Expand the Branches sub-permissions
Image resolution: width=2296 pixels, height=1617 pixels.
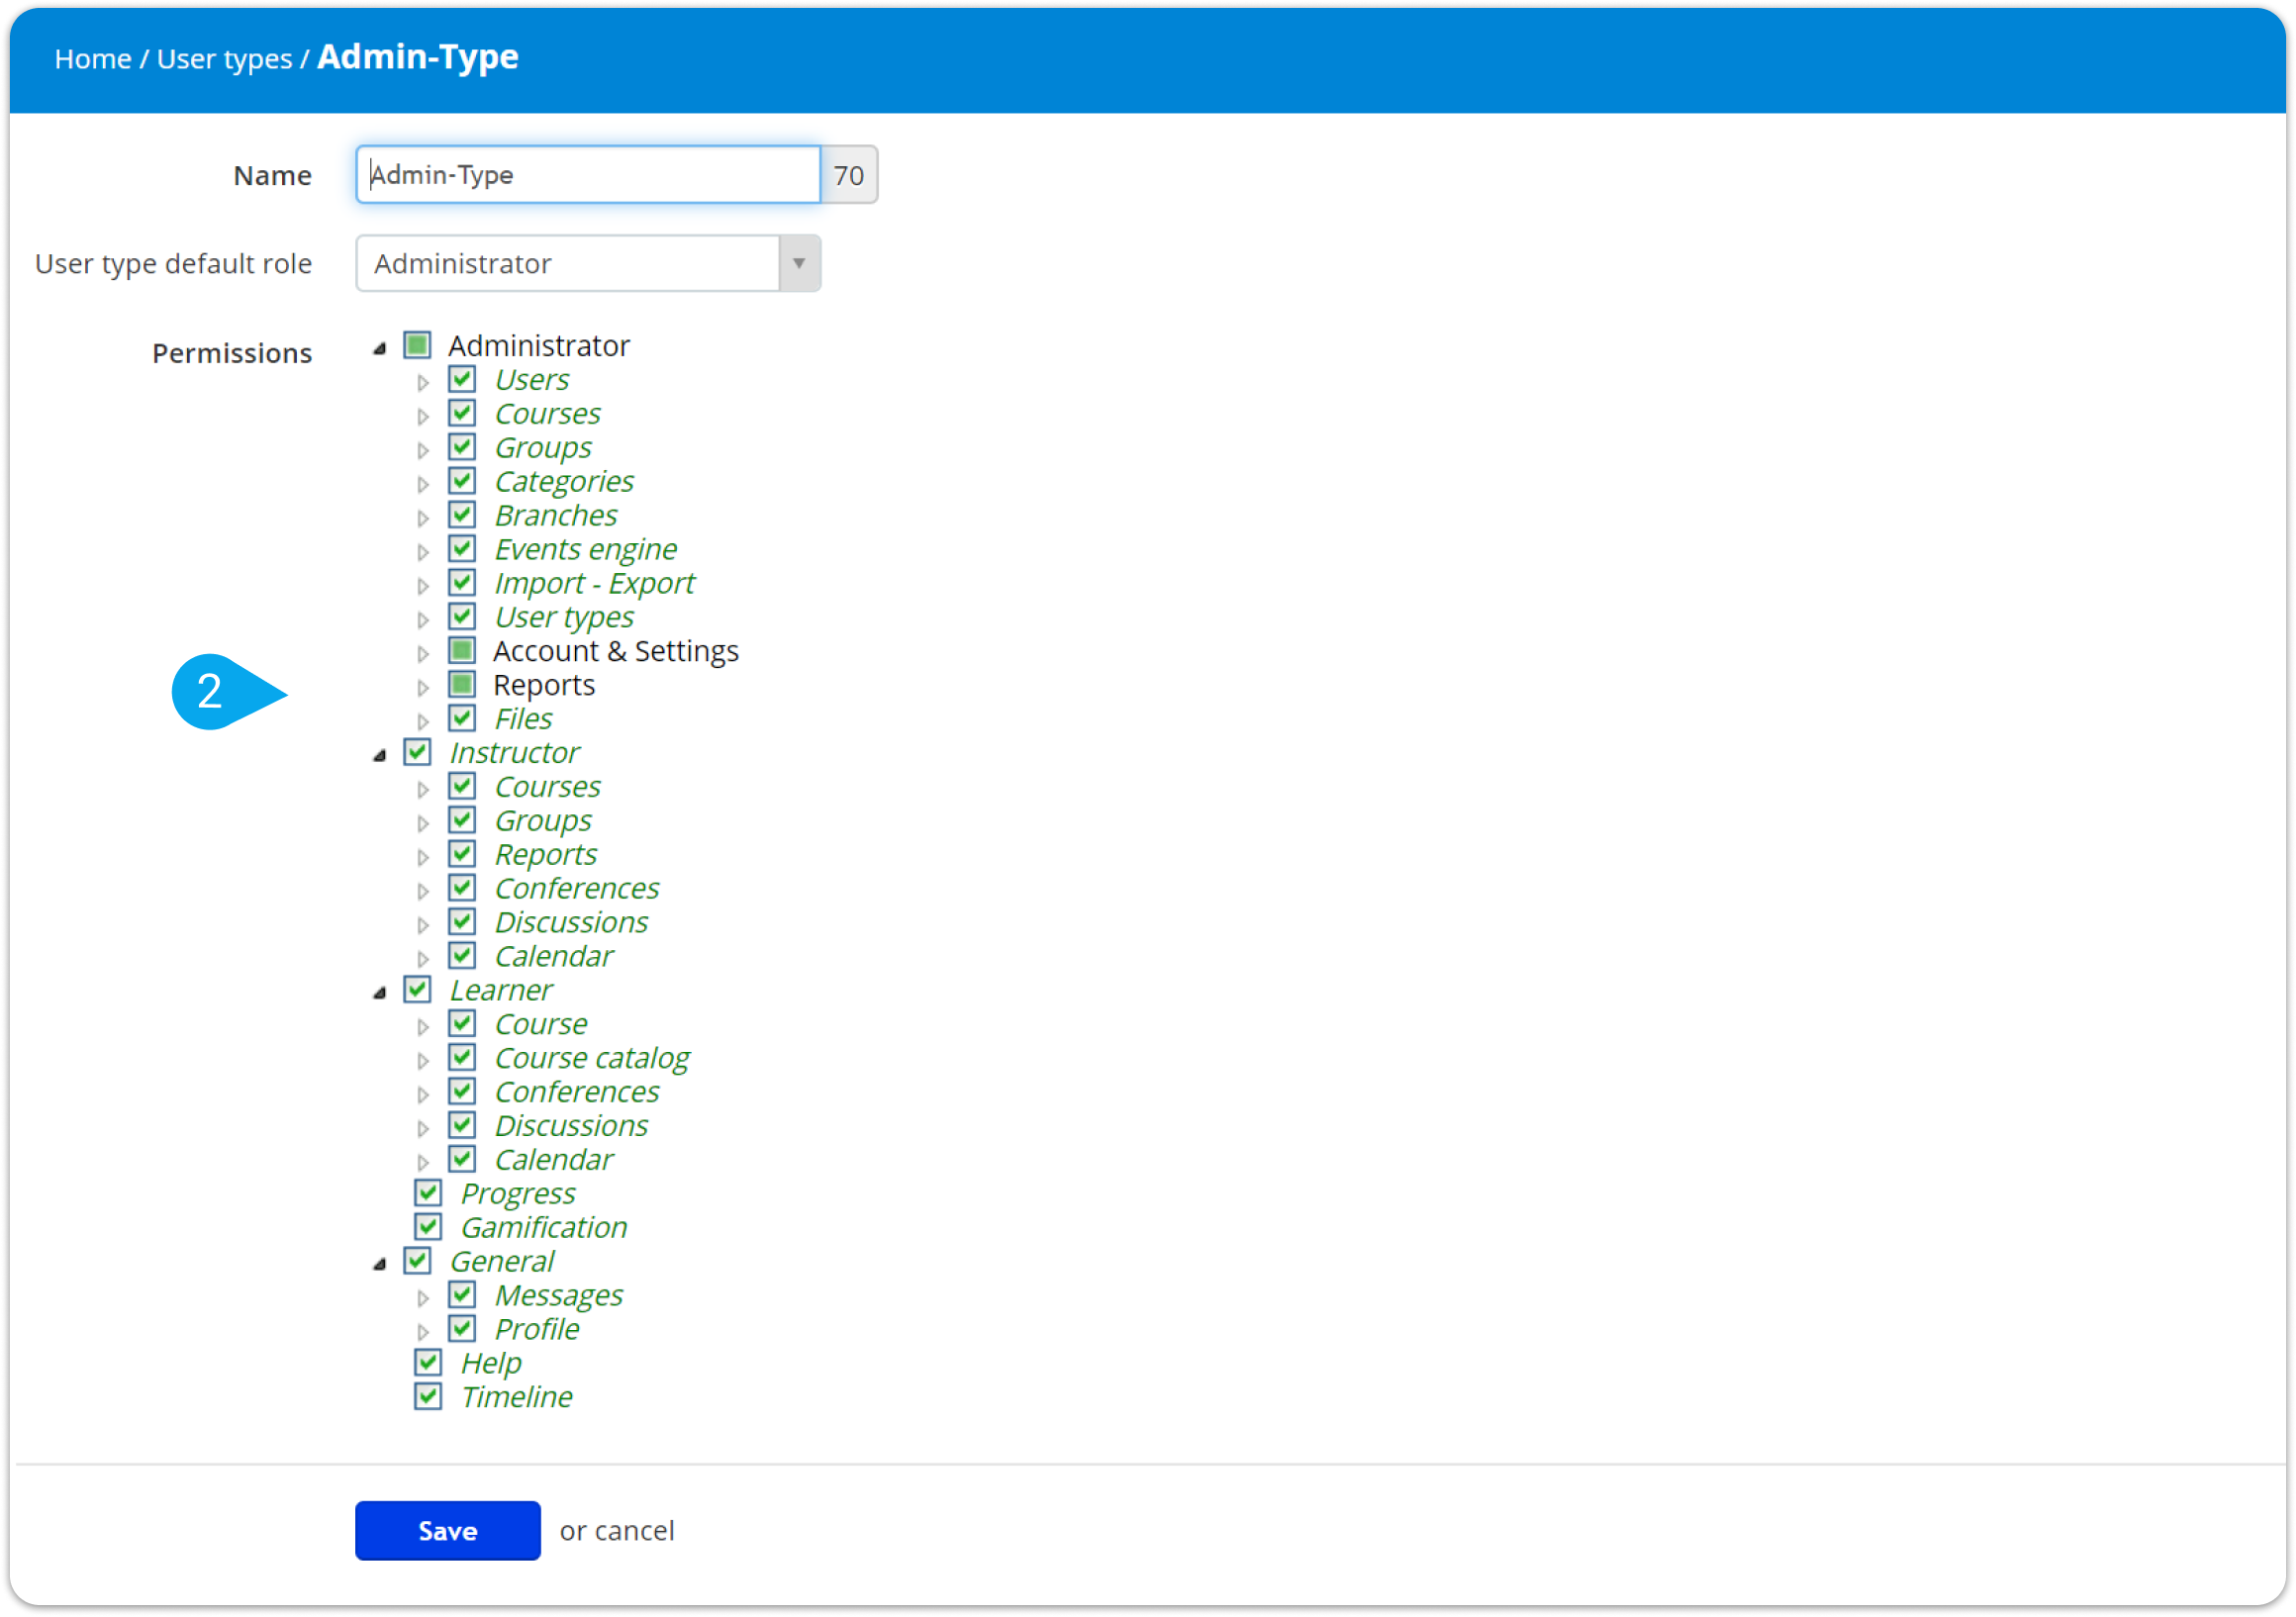click(x=424, y=516)
